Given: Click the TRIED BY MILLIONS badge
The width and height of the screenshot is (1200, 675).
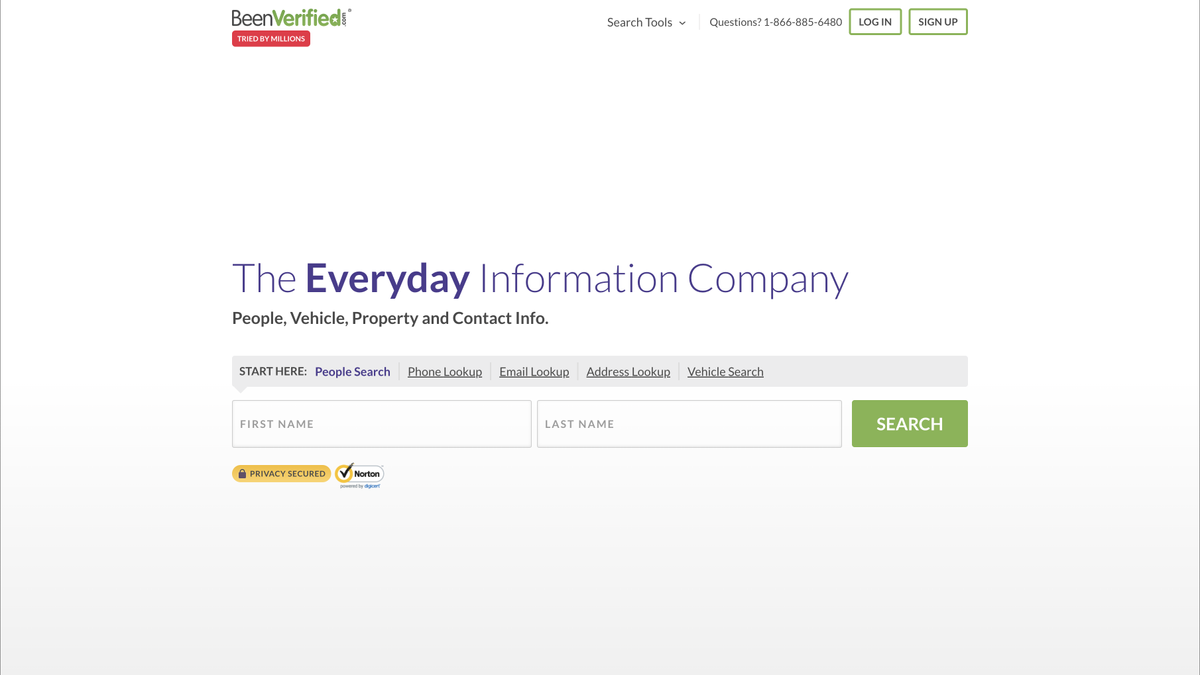Looking at the screenshot, I should pyautogui.click(x=271, y=38).
